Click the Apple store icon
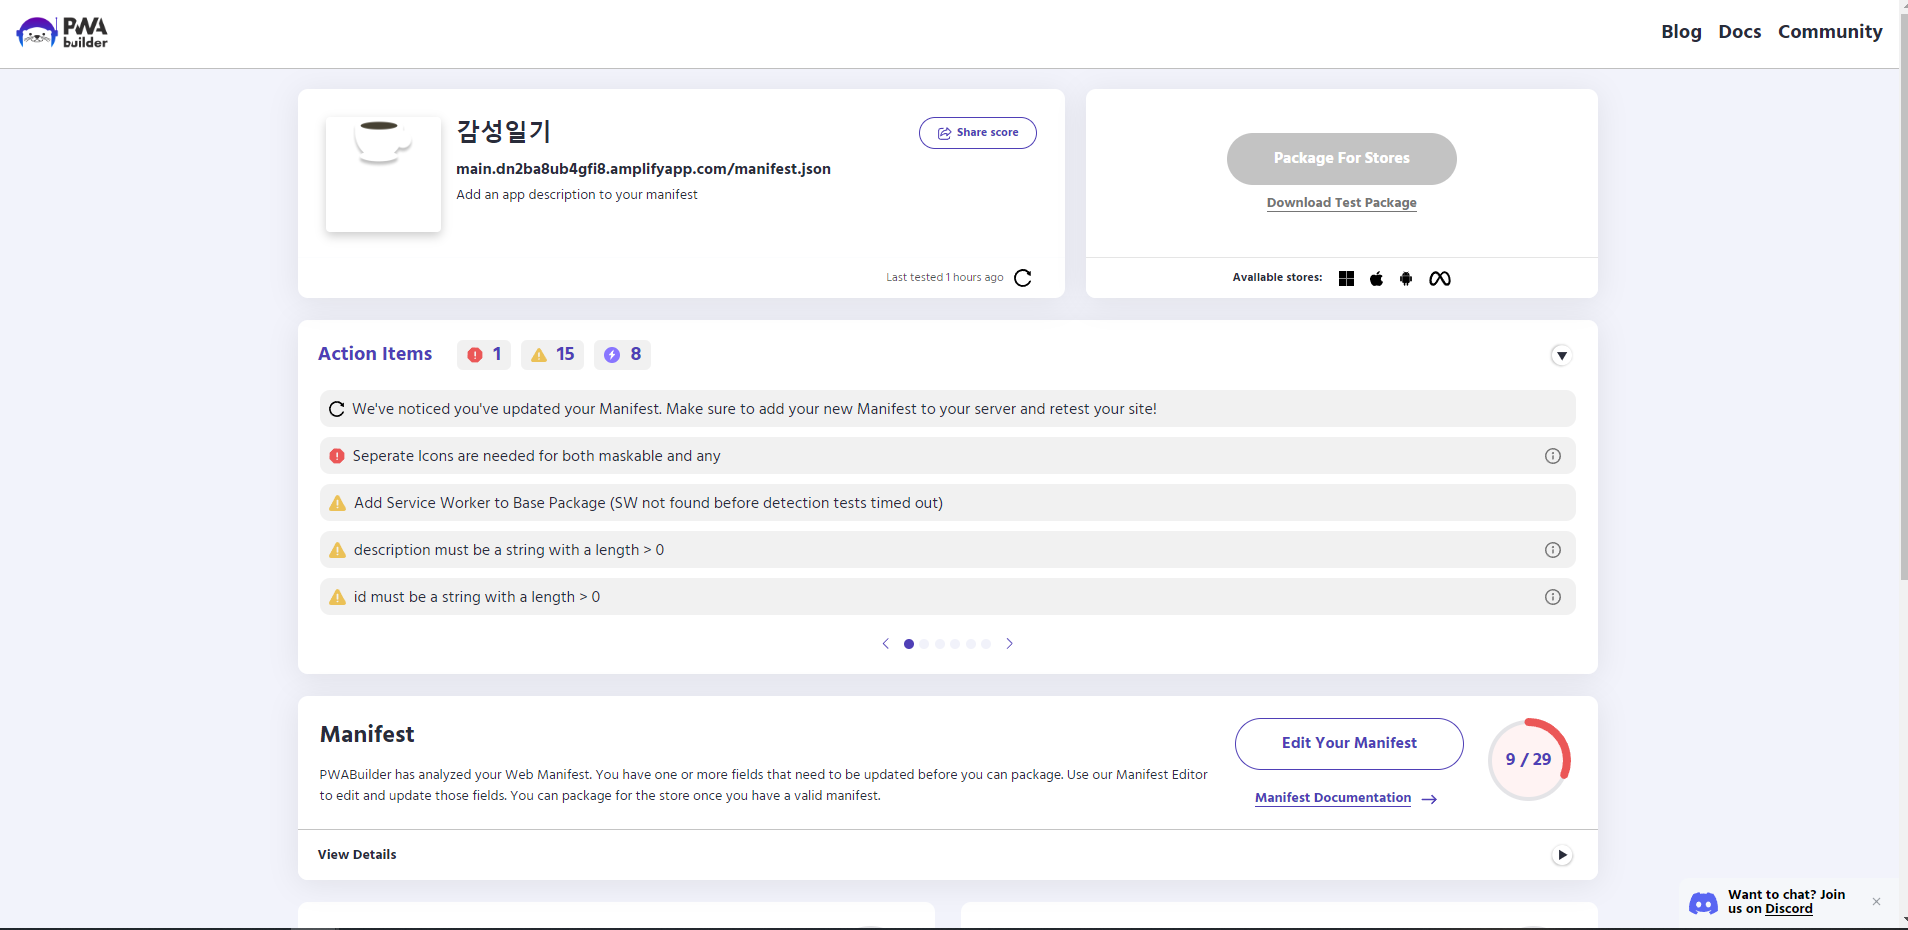The image size is (1908, 930). point(1376,279)
